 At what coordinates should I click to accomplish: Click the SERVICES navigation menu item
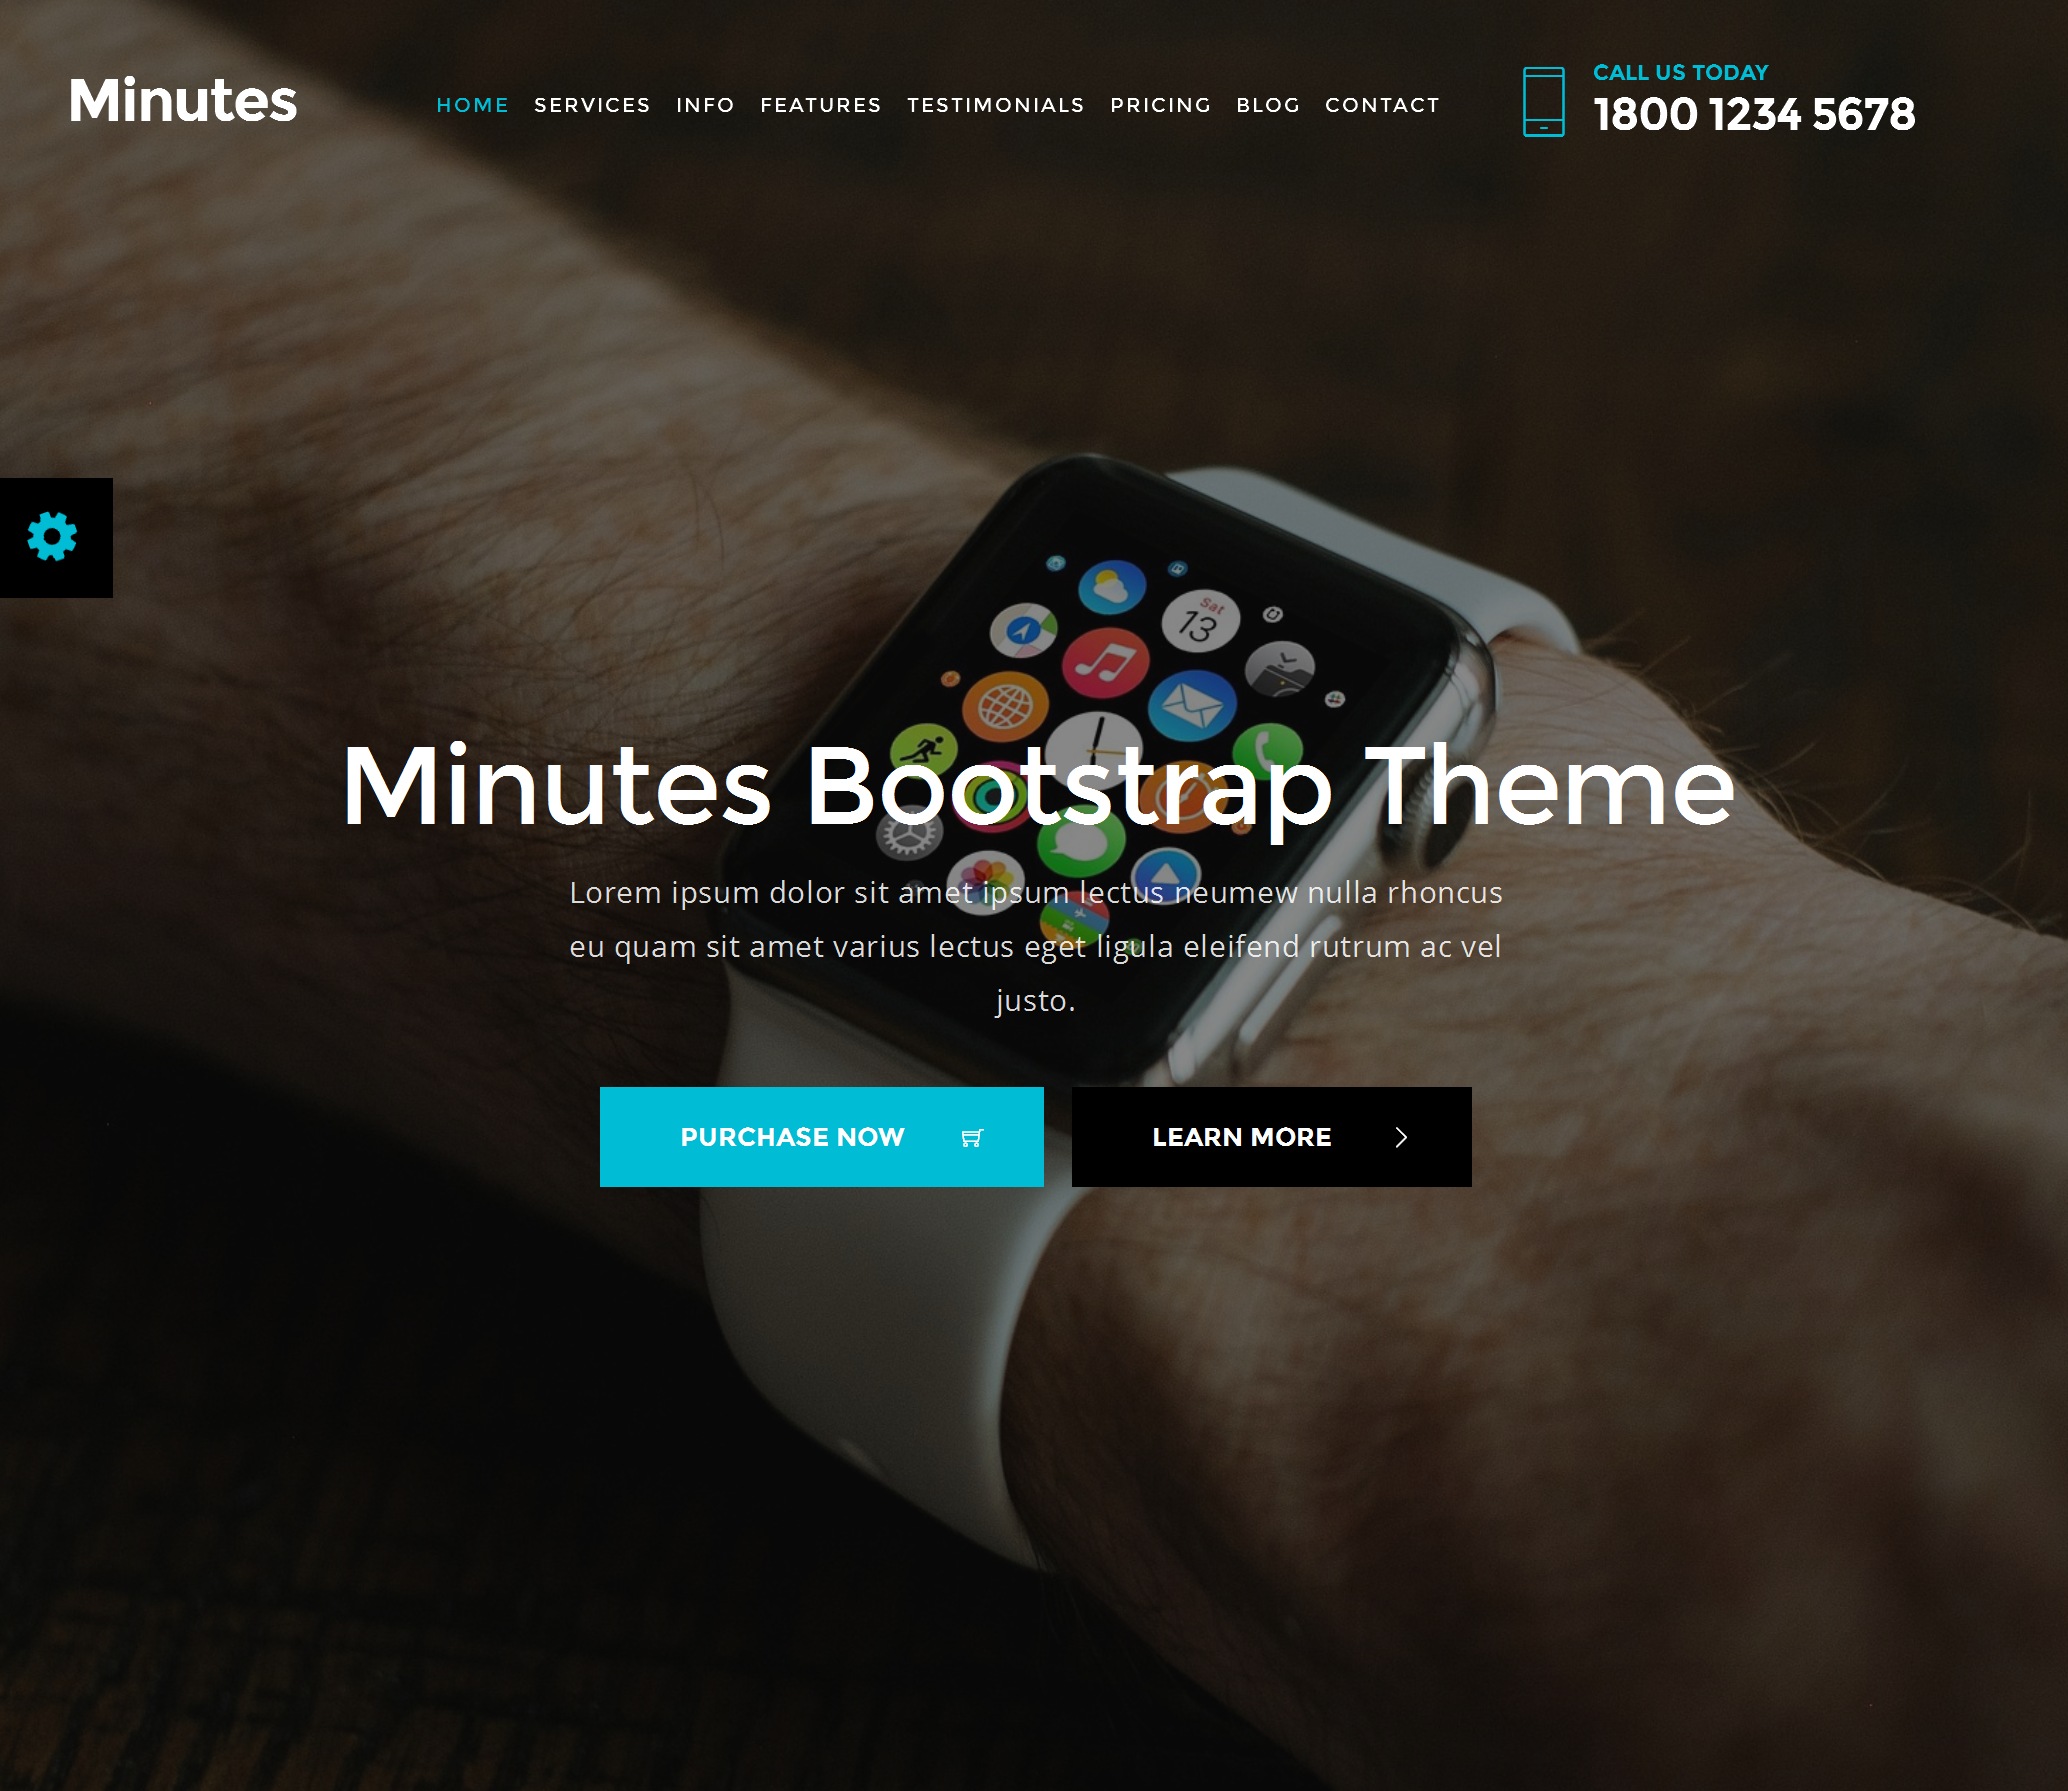(x=591, y=104)
